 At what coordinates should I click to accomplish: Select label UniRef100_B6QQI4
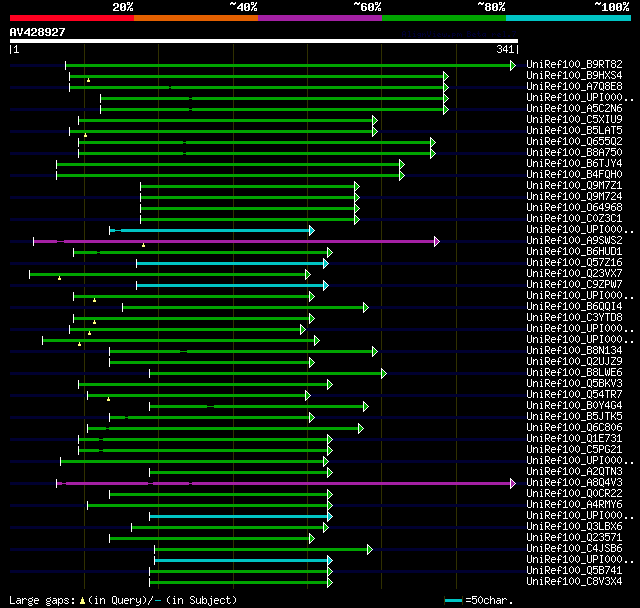pos(574,307)
